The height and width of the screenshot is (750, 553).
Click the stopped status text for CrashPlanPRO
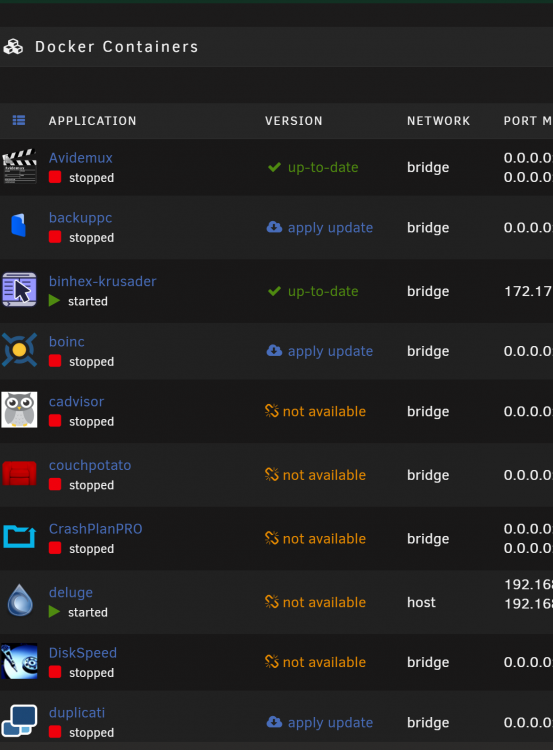(x=91, y=549)
